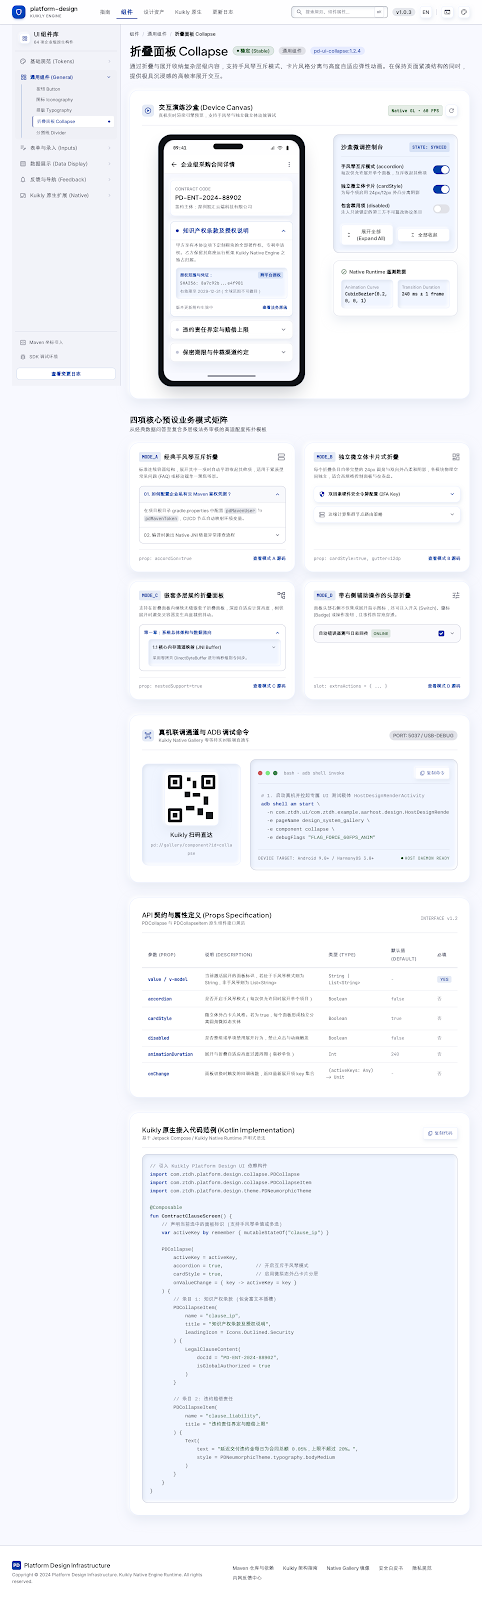Expand 基础规范 (Tokens) sidebar group
The image size is (482, 1600).
pyautogui.click(x=66, y=61)
